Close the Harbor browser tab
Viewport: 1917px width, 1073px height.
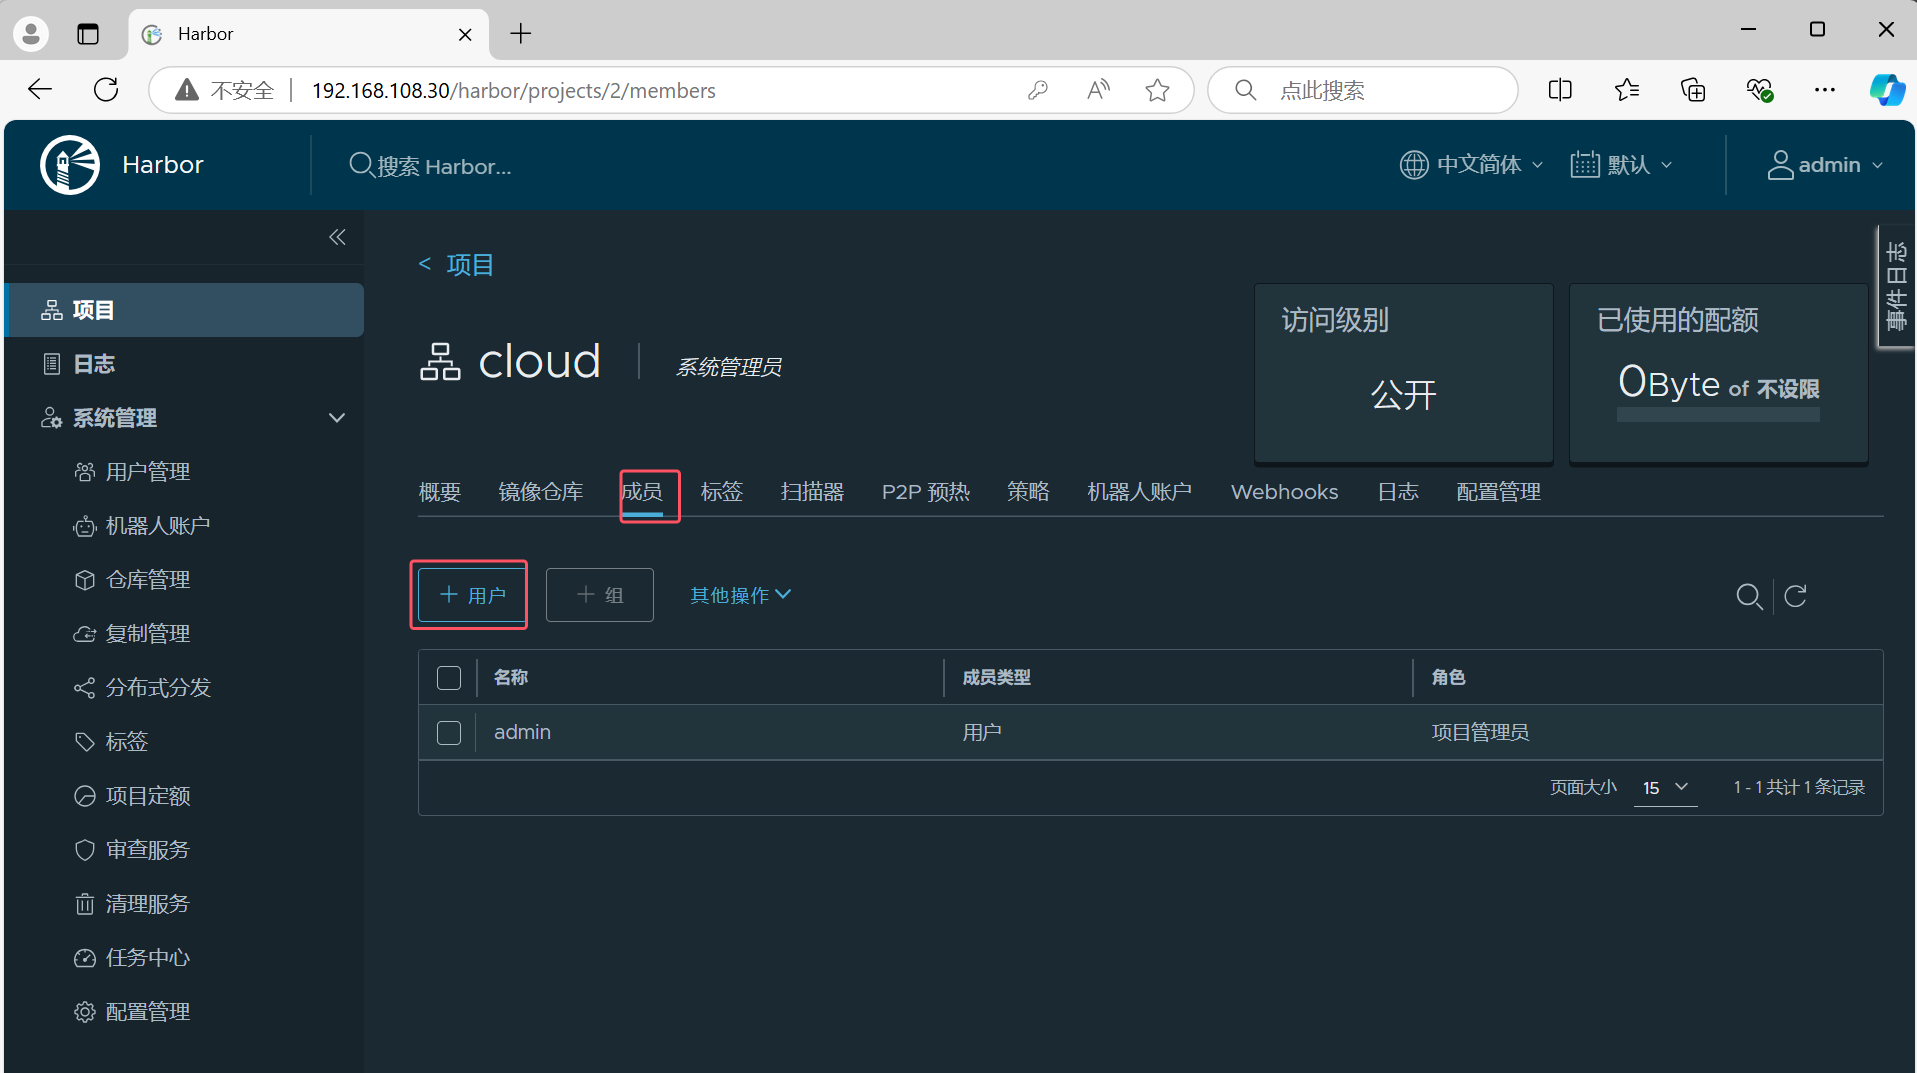click(465, 34)
